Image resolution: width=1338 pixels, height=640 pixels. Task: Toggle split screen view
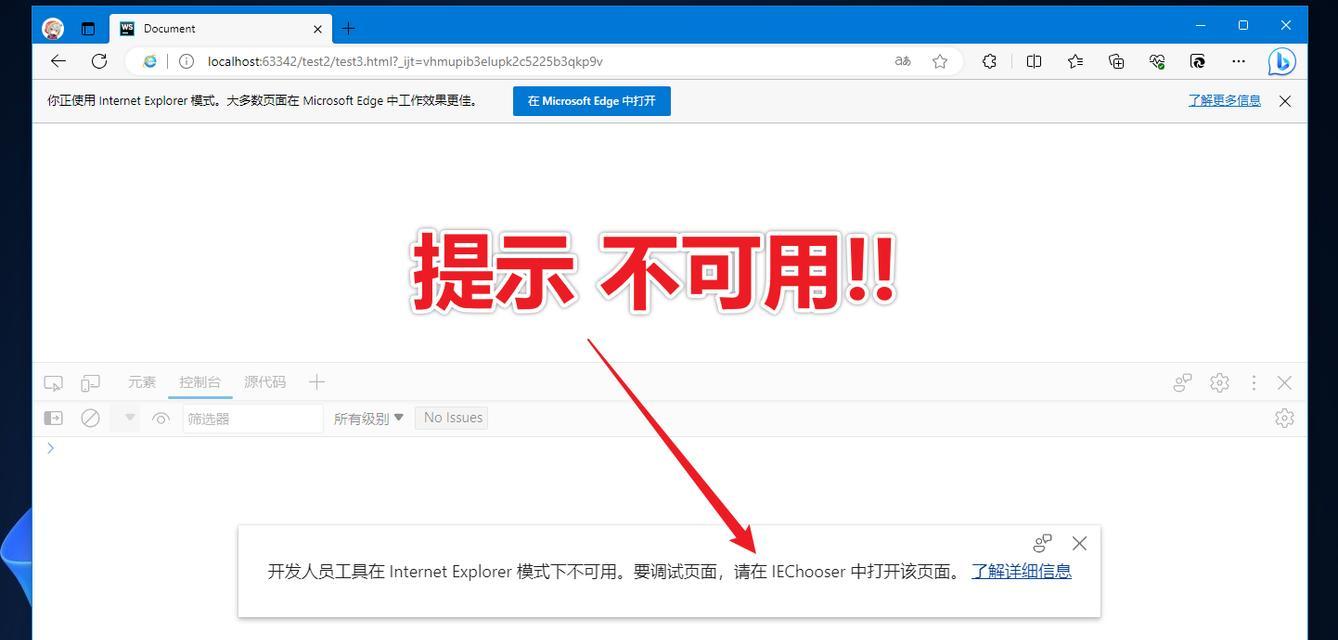point(1034,61)
